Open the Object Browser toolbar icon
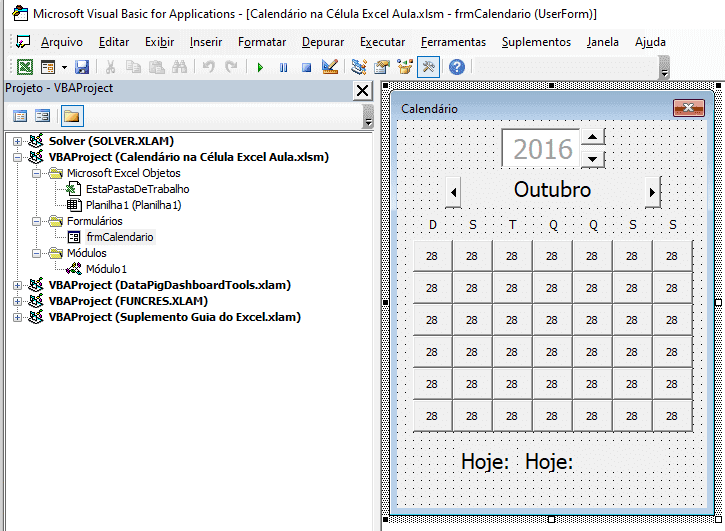Screen dimensions: 725x531 (405, 67)
